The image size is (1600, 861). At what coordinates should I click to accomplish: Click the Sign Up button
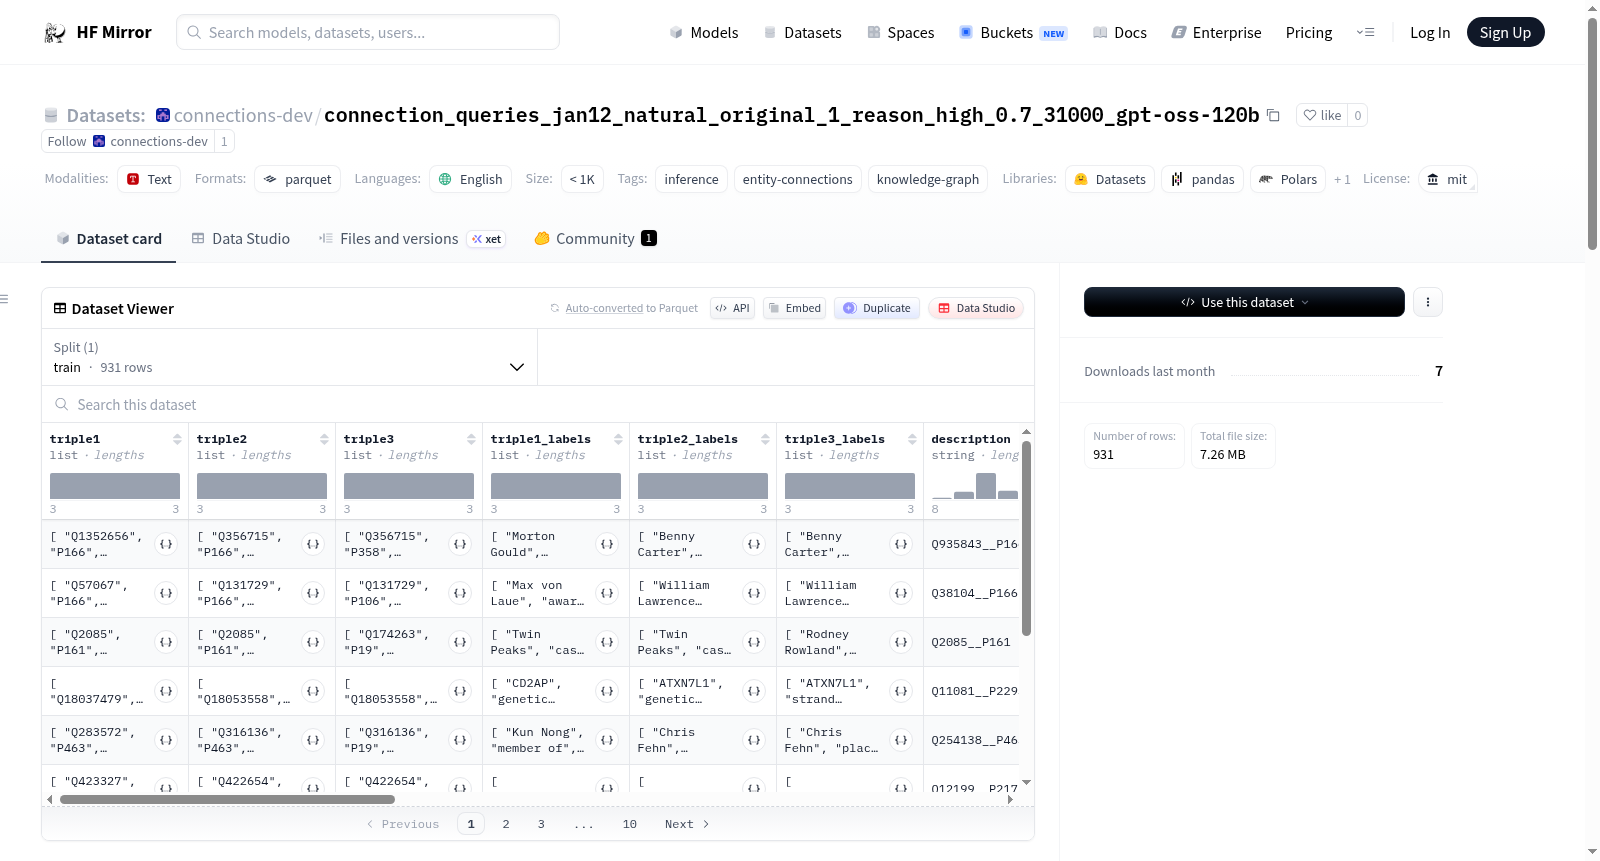[1505, 32]
